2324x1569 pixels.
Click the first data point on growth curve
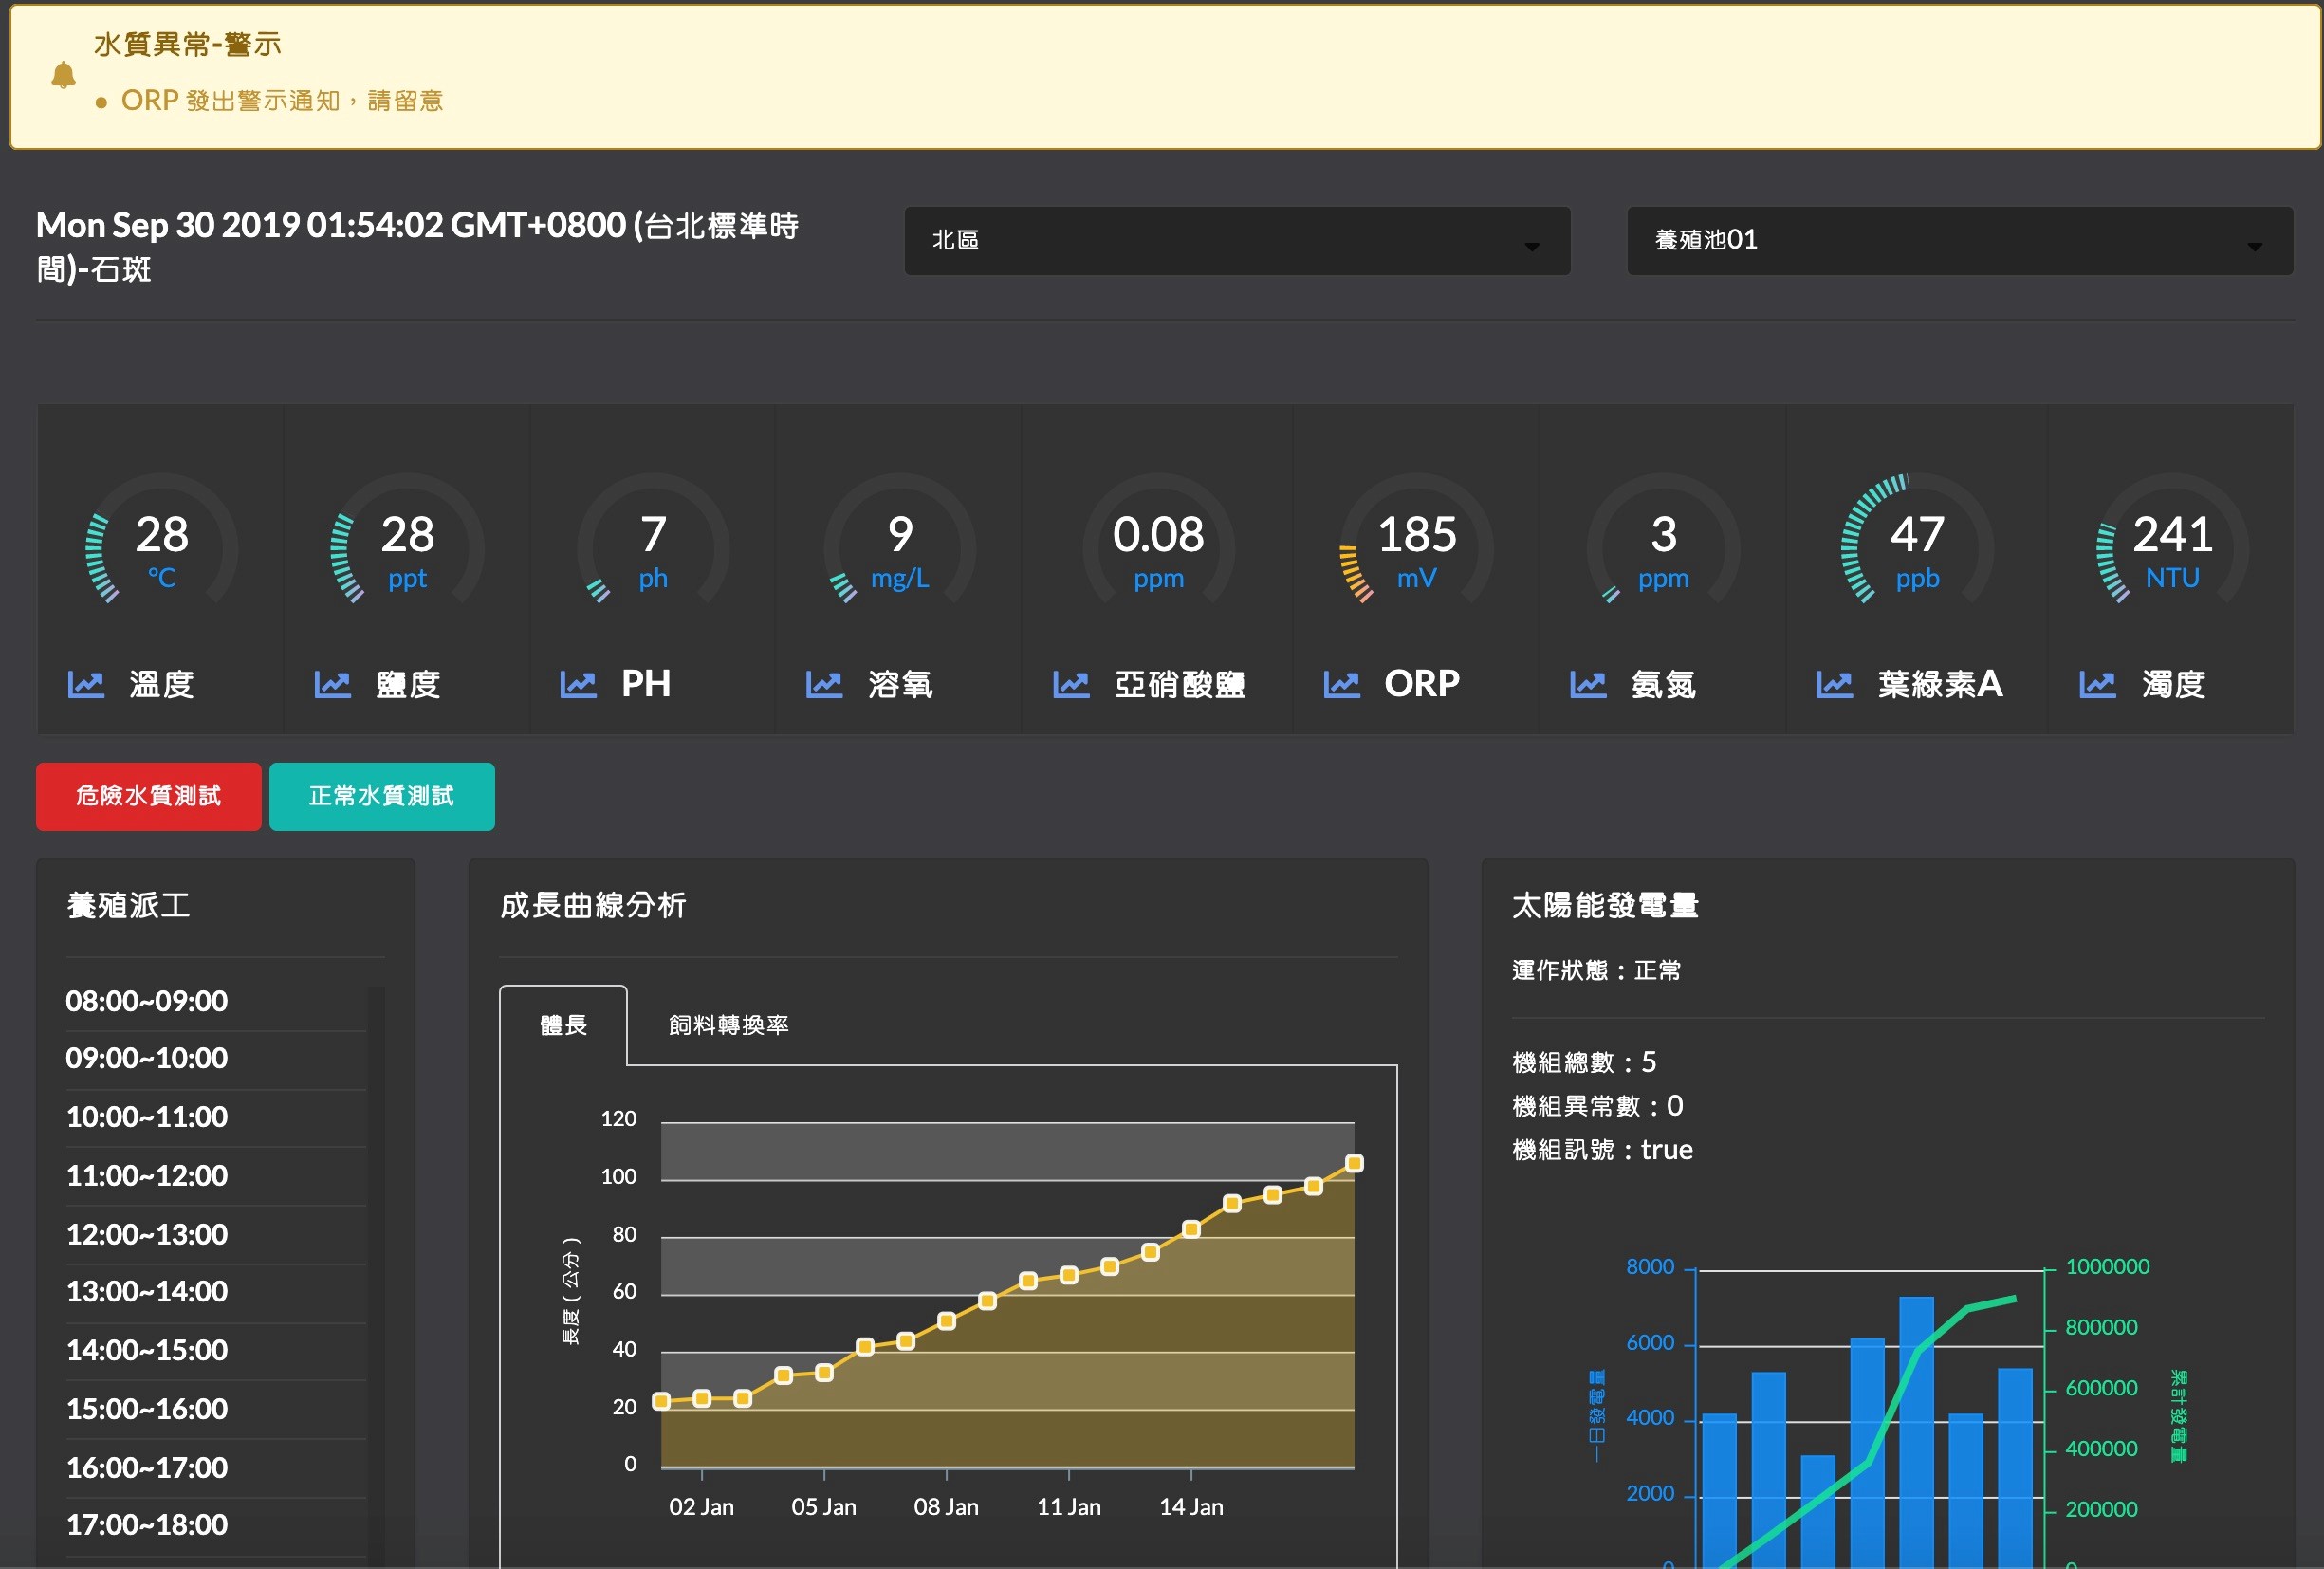661,1401
